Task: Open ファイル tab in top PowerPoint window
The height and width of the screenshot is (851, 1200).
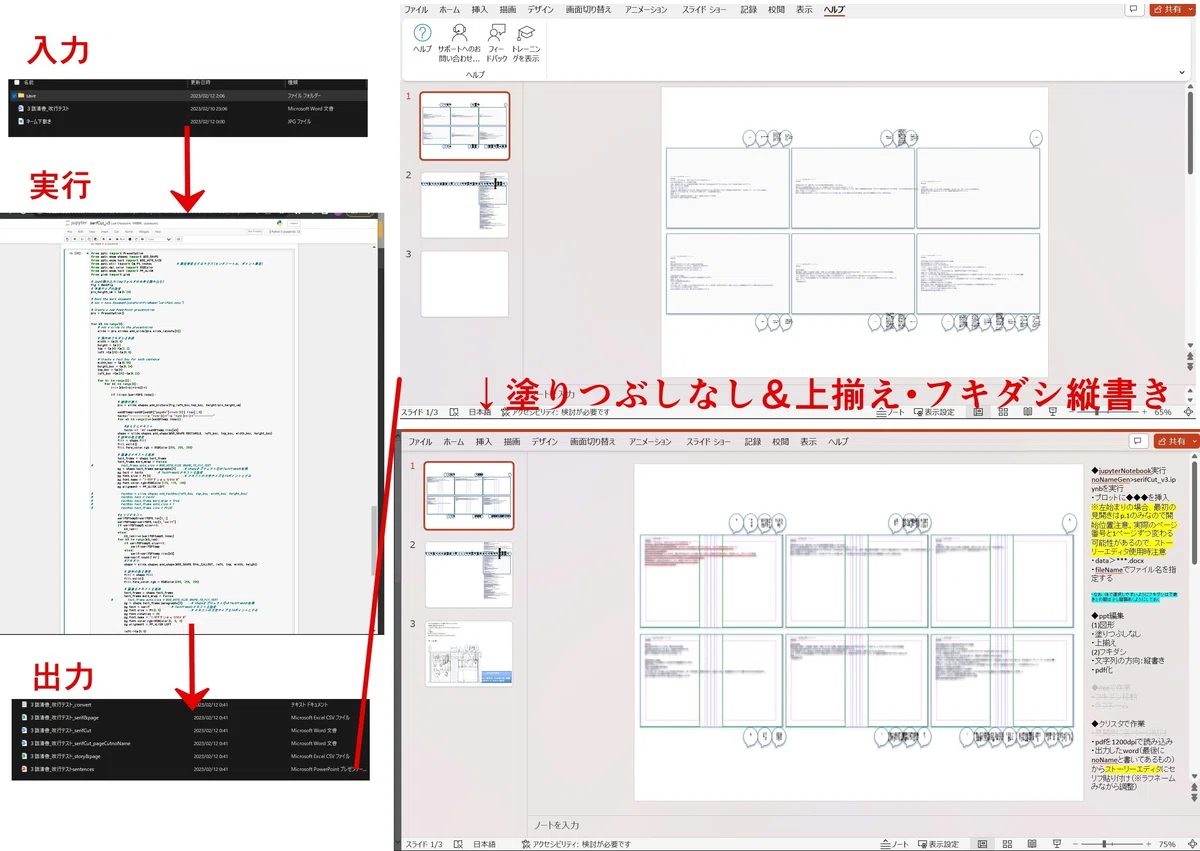Action: [x=418, y=9]
